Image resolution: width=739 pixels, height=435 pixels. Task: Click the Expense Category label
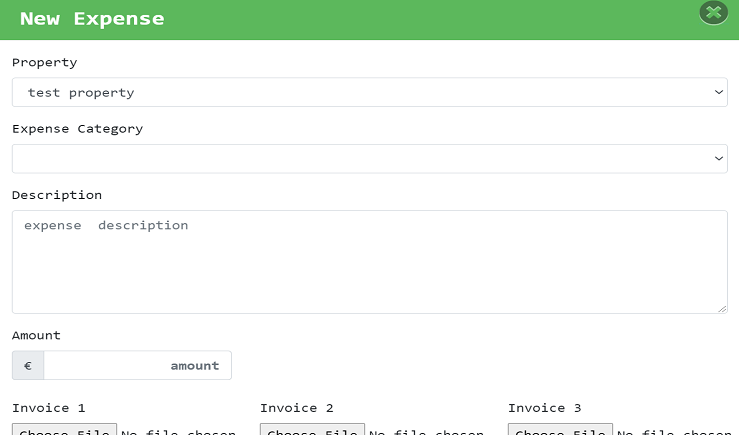pos(77,128)
